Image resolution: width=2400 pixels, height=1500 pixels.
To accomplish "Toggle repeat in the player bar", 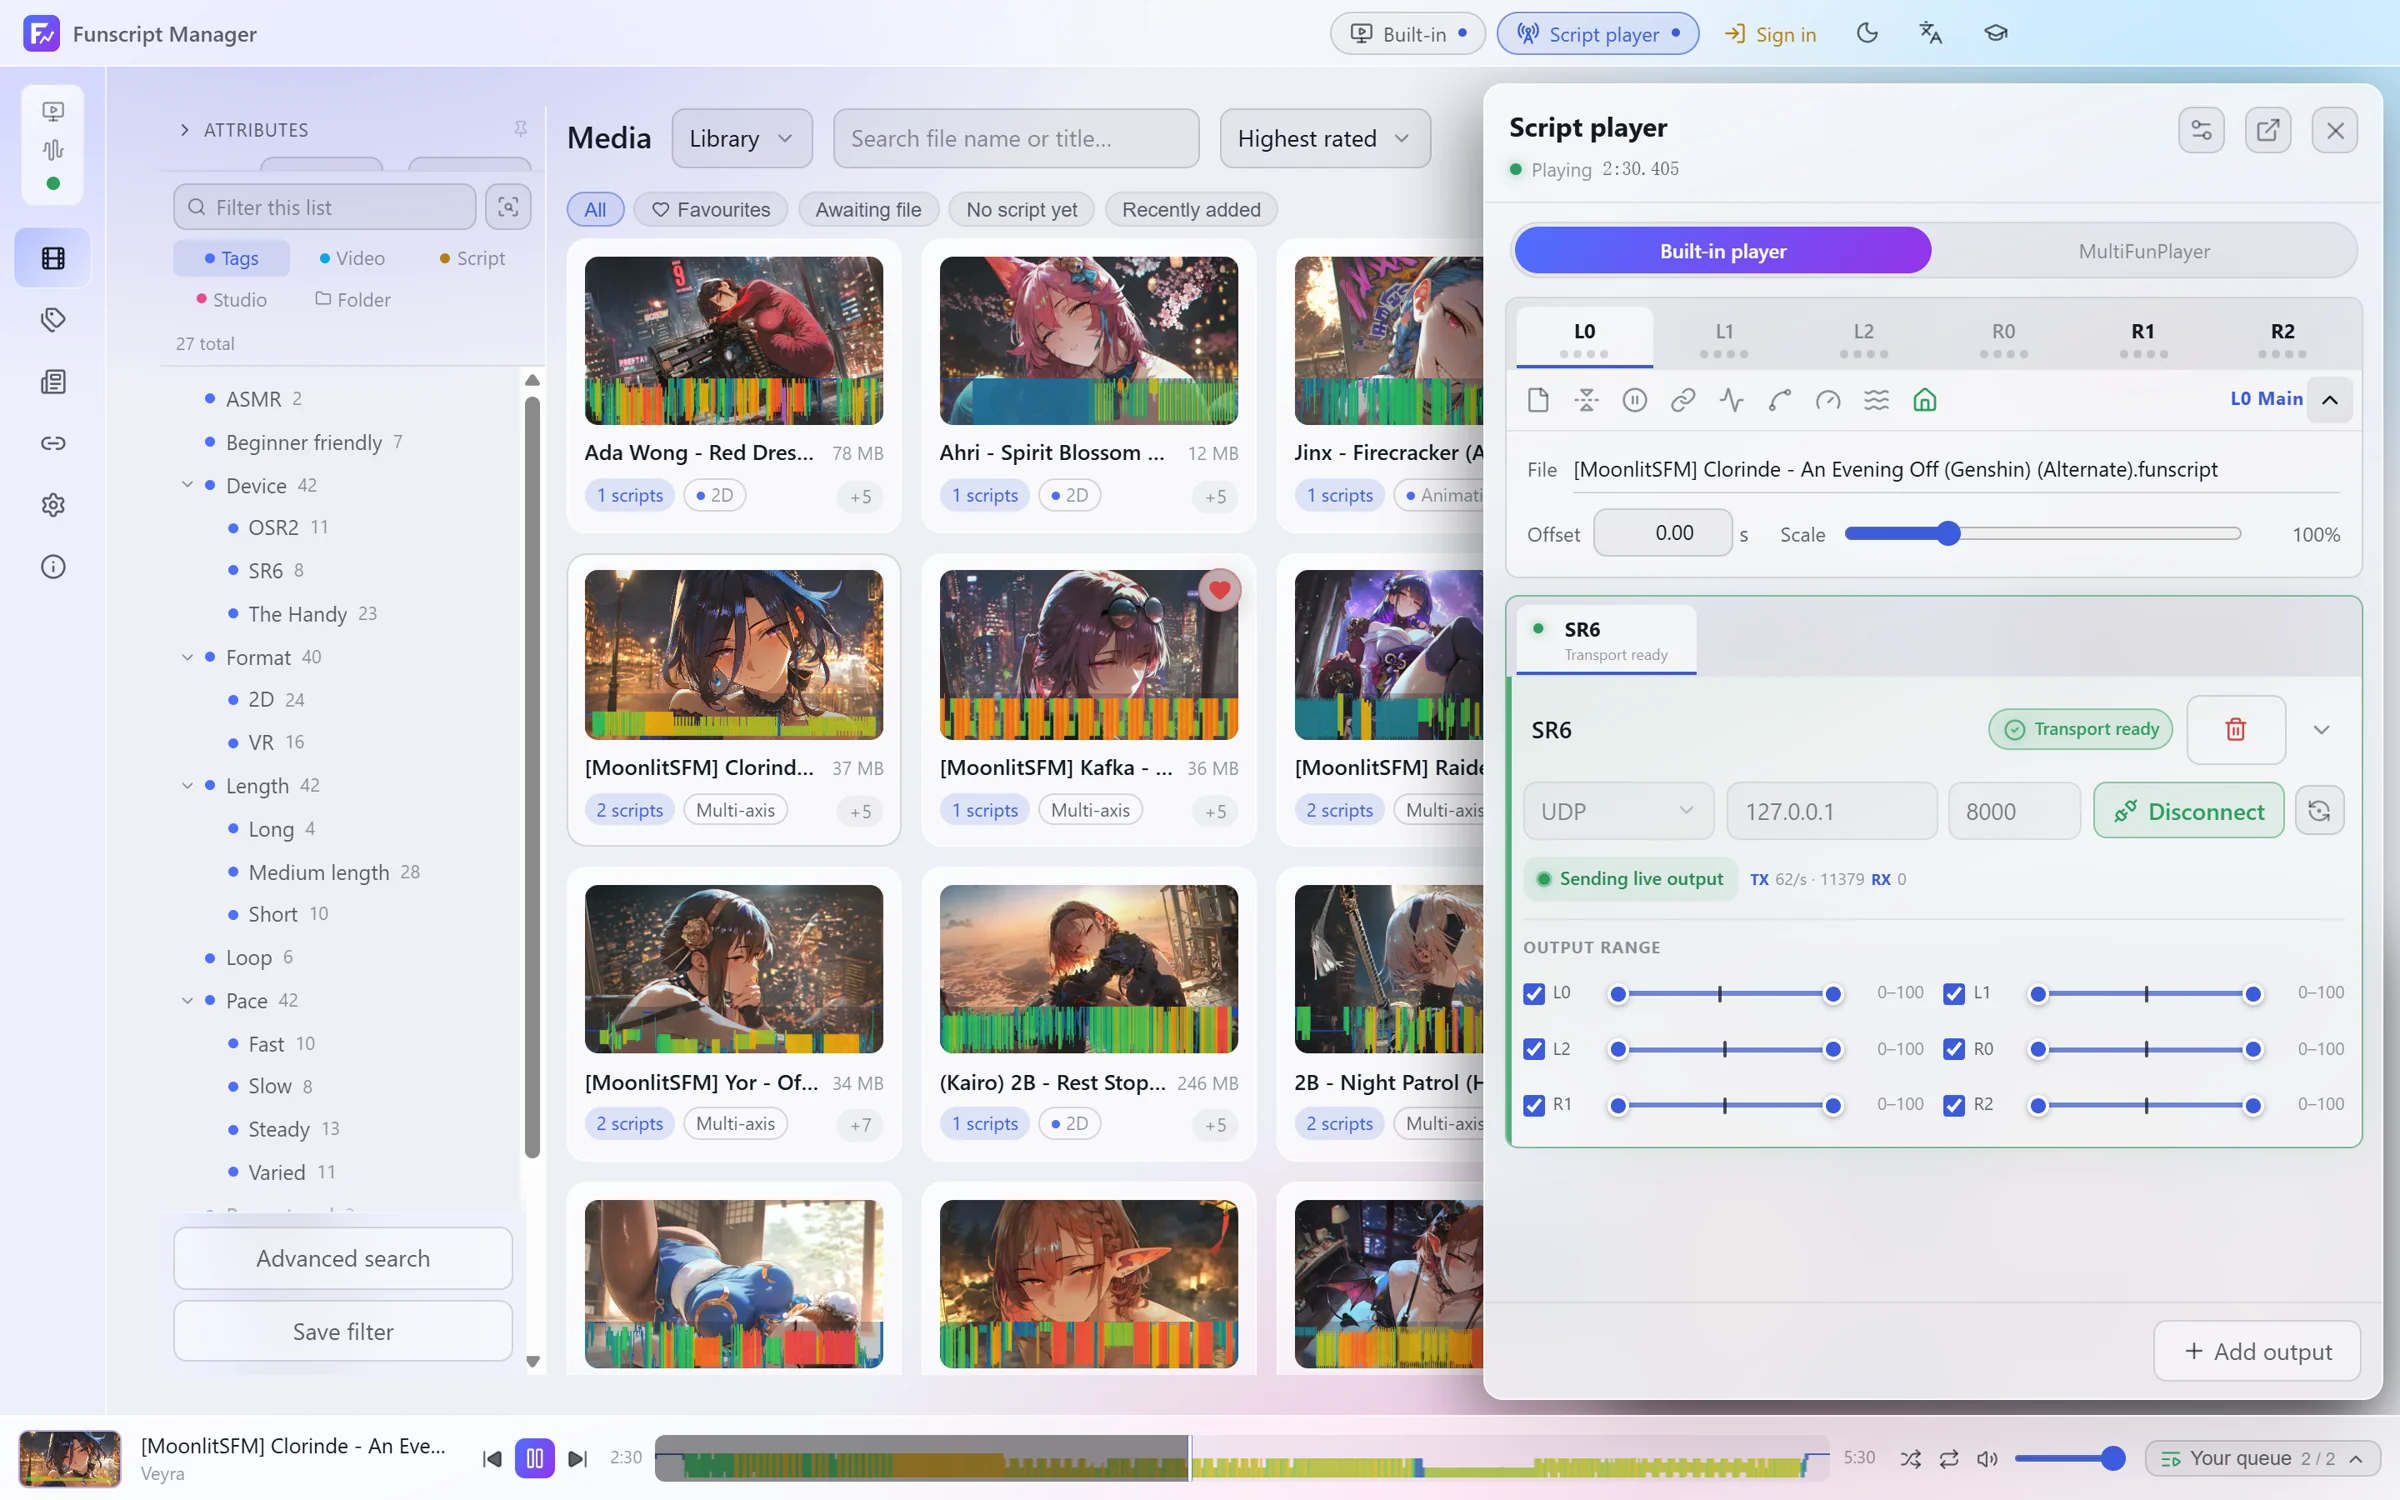I will tap(1949, 1459).
